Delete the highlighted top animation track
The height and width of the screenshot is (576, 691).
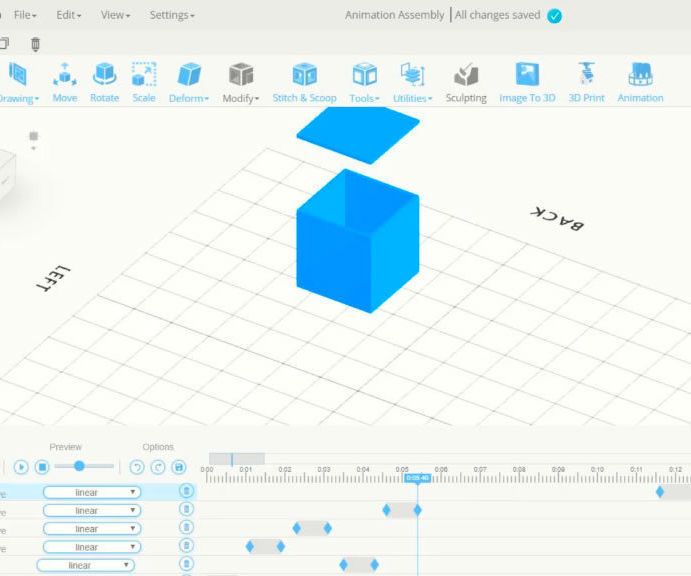(186, 491)
